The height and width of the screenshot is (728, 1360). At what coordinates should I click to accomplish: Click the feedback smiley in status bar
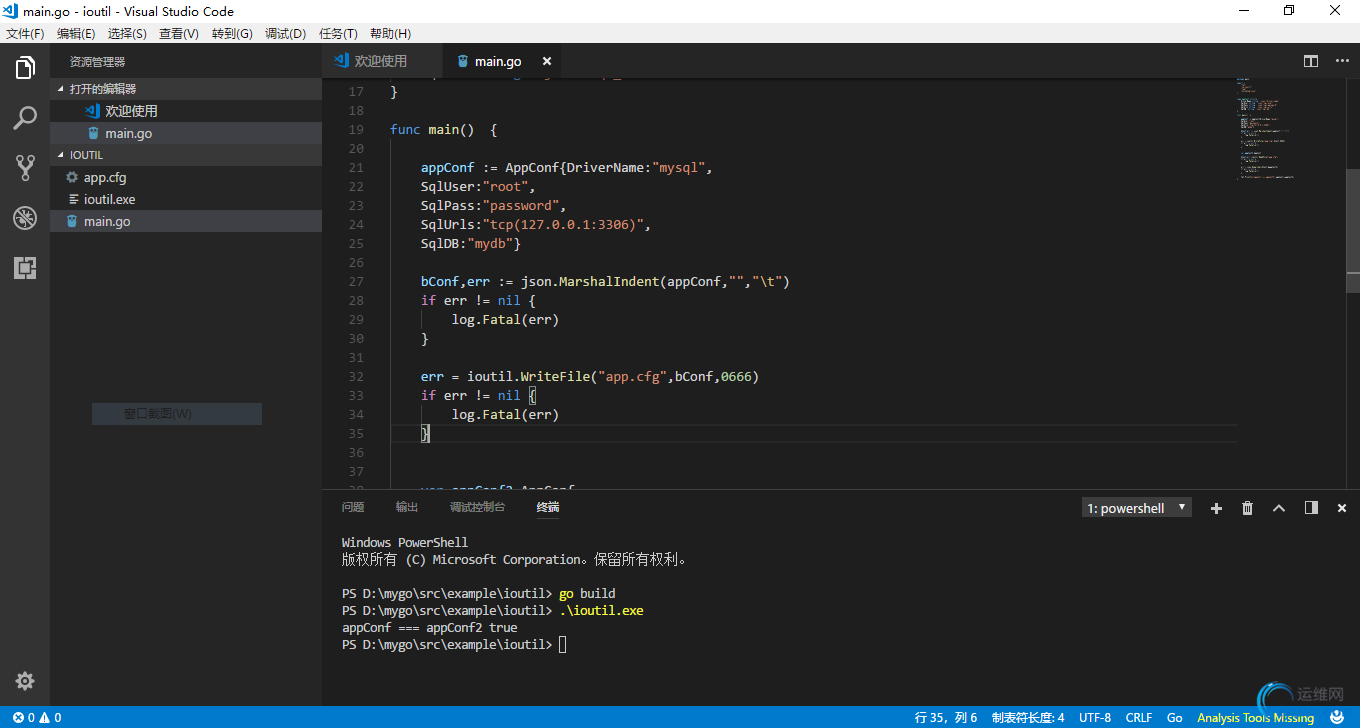pos(1337,717)
